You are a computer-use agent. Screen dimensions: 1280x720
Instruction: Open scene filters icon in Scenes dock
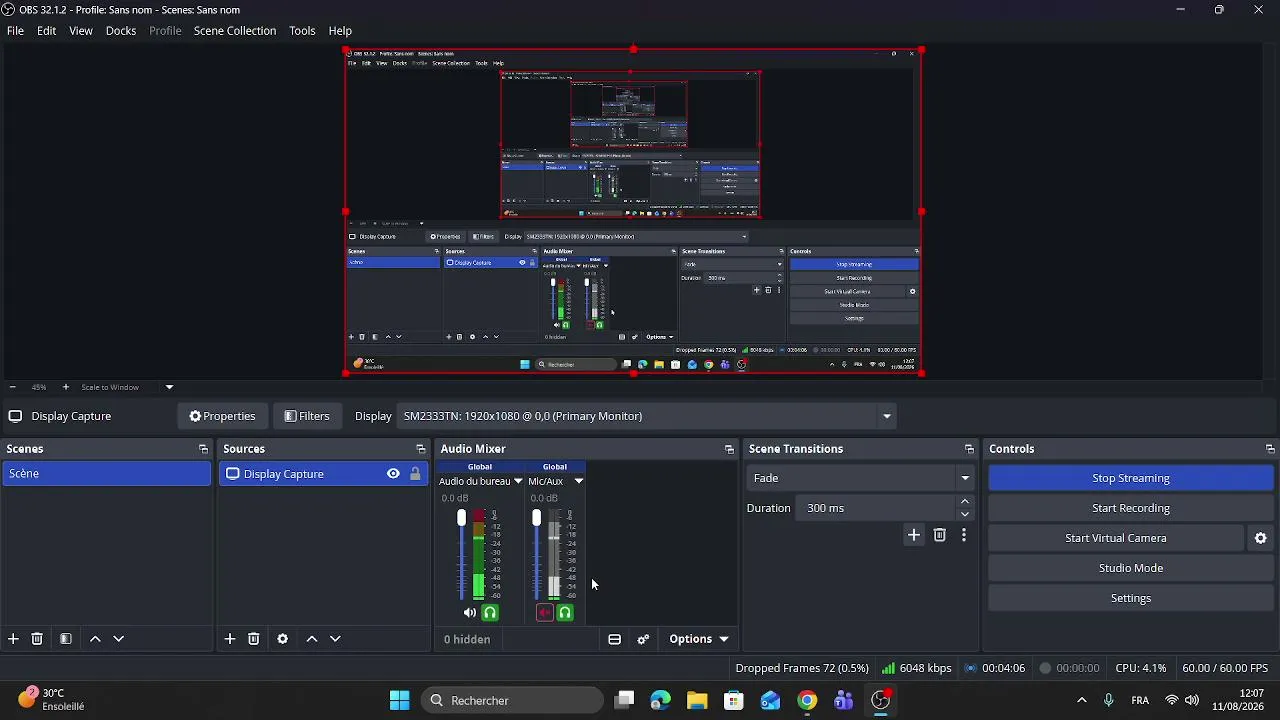coord(66,639)
